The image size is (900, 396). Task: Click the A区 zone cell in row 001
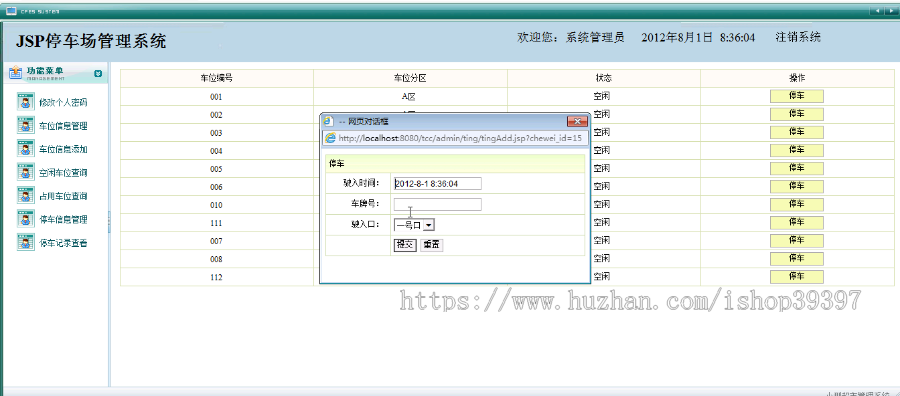(410, 97)
